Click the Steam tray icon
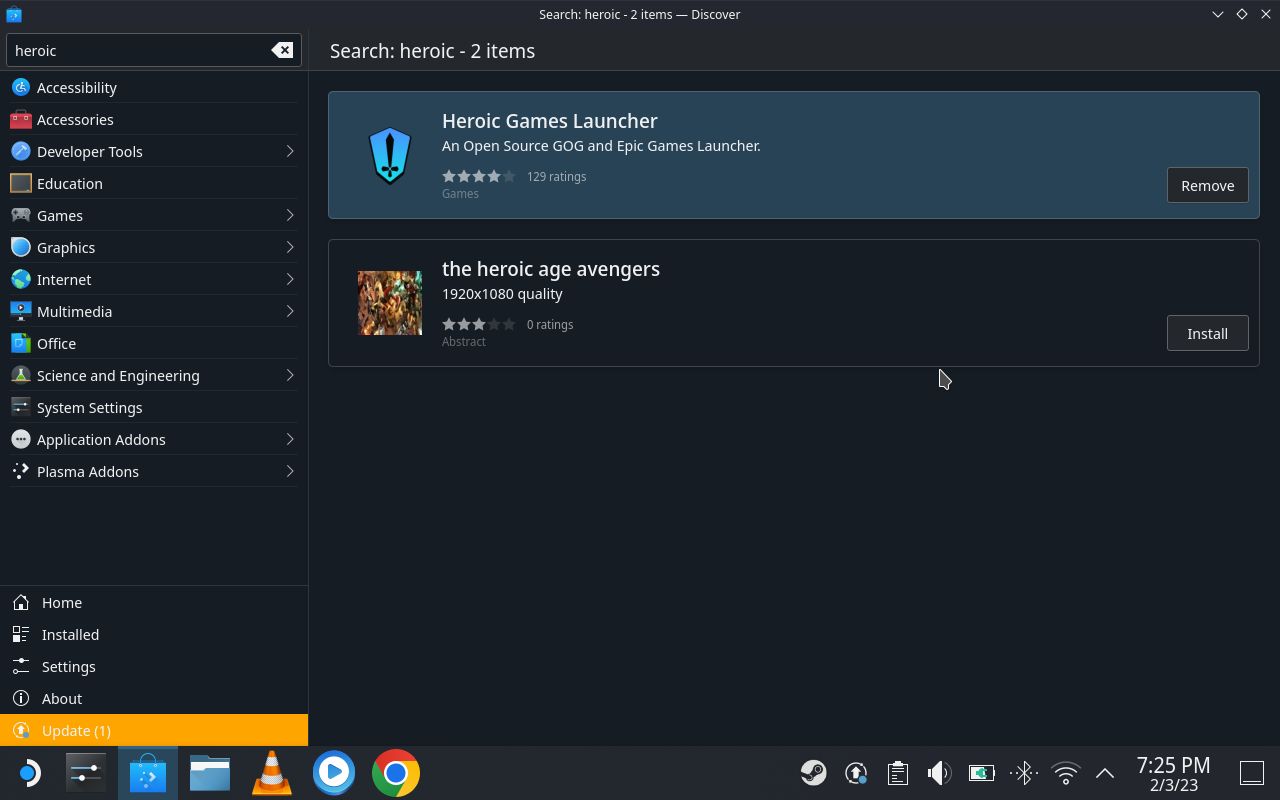 813,773
